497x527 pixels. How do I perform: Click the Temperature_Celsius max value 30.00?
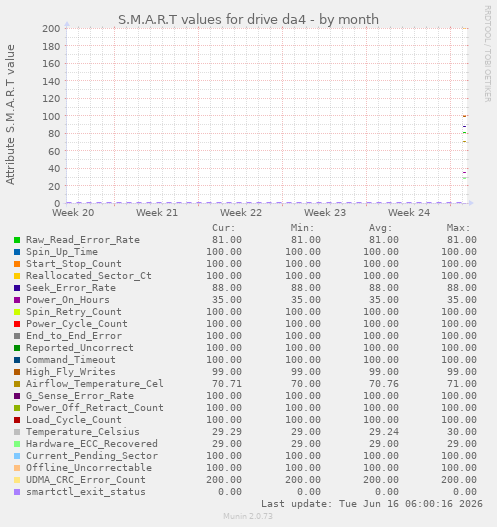(x=462, y=432)
